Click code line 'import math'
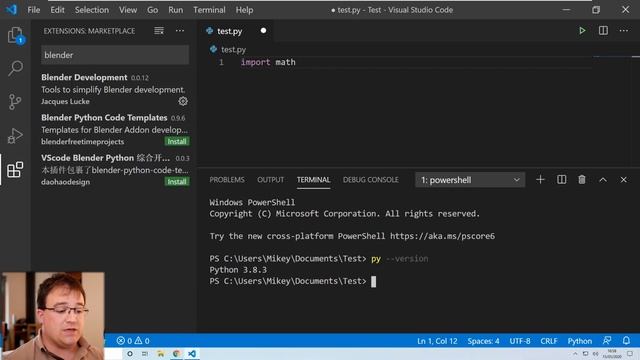Viewport: 640px width, 360px height. (268, 62)
